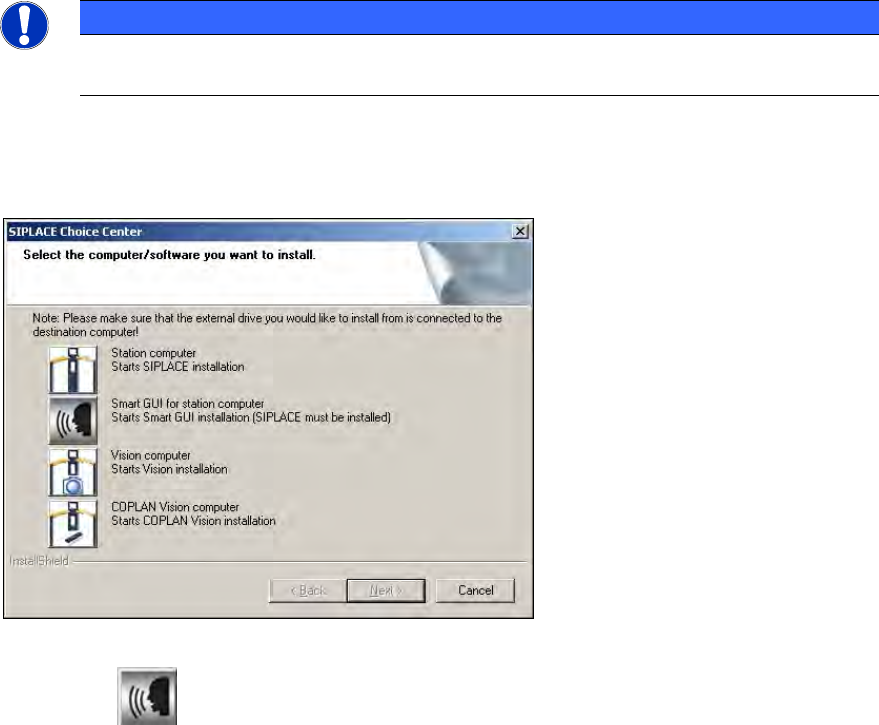Click the Cancel button
Image resolution: width=879 pixels, height=725 pixels.
point(475,590)
